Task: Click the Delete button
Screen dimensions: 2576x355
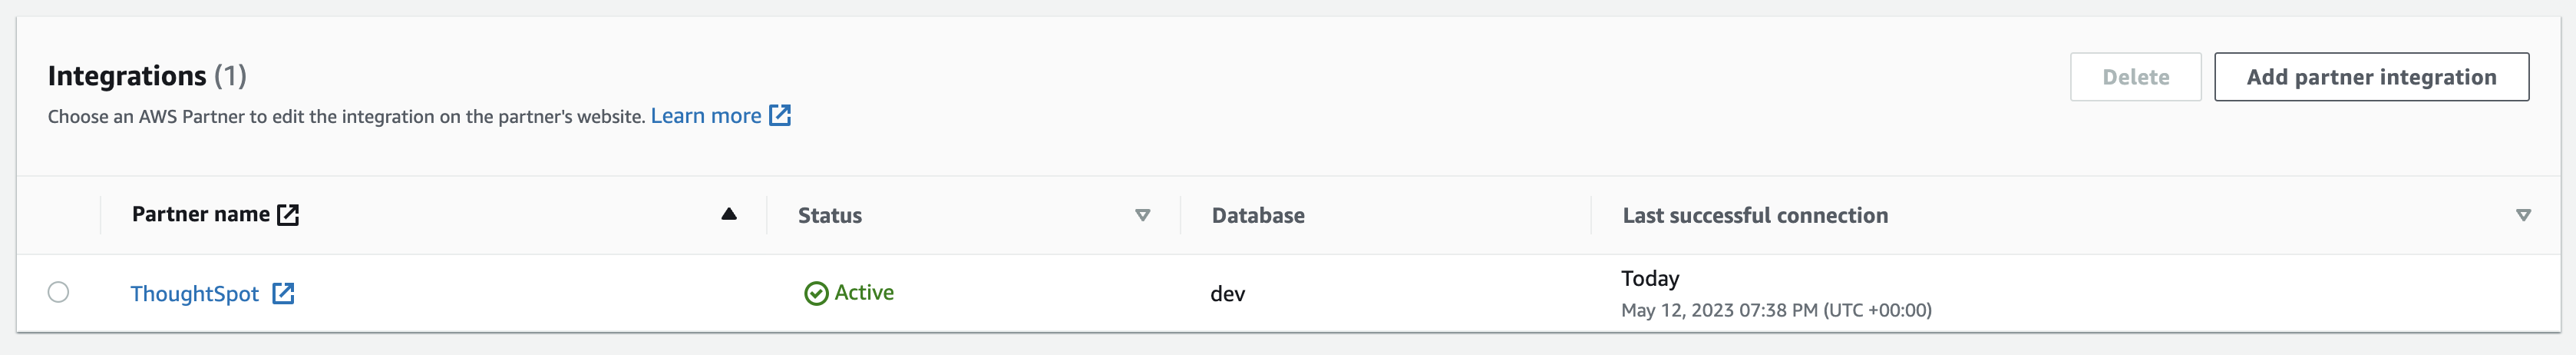Action: [2135, 77]
